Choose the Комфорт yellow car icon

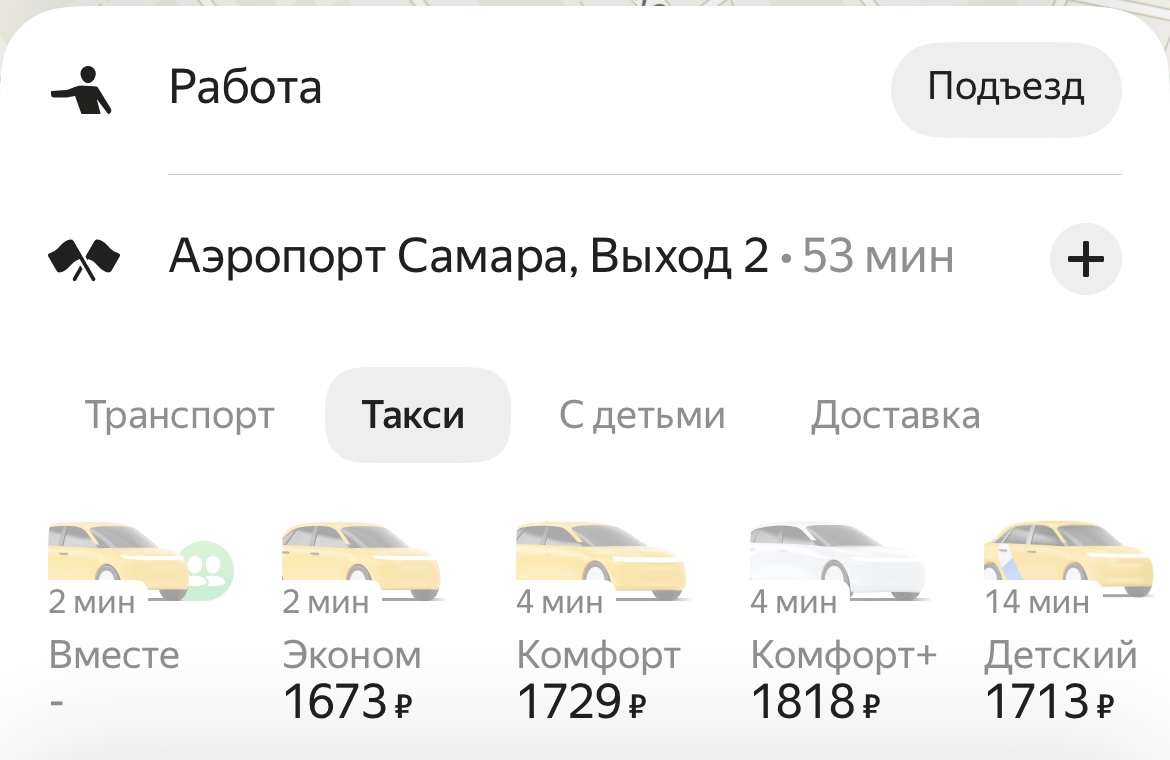click(600, 557)
